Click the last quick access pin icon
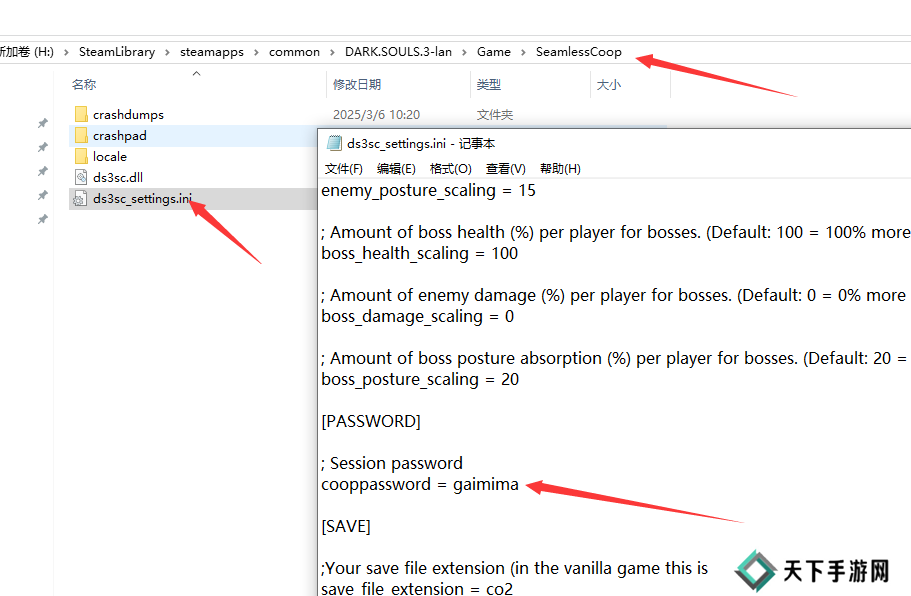 pos(42,219)
